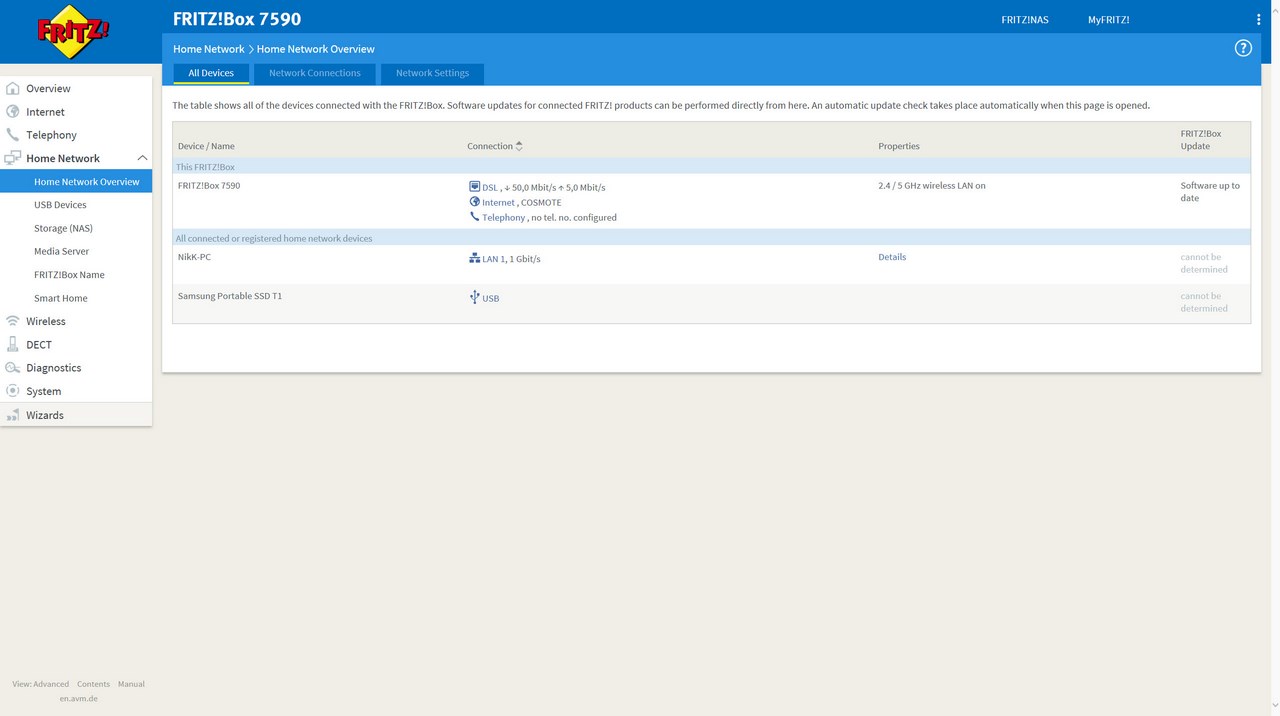Open Contents link in footer
Screen dimensions: 1280x716
tap(93, 684)
